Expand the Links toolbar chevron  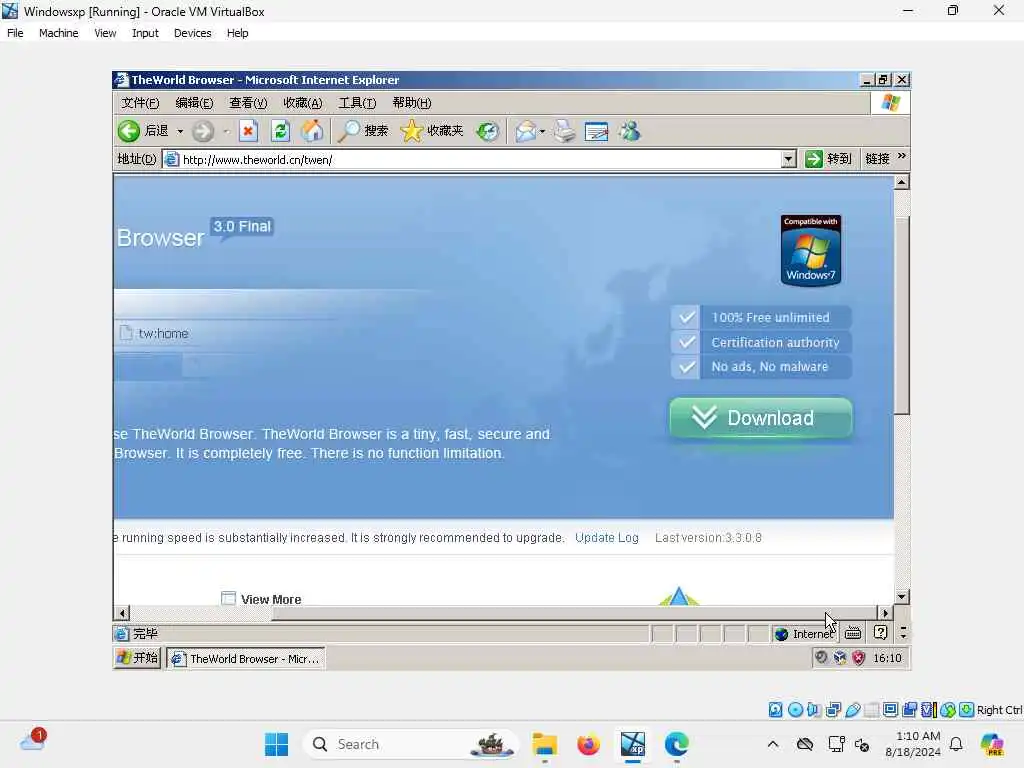[x=902, y=156]
